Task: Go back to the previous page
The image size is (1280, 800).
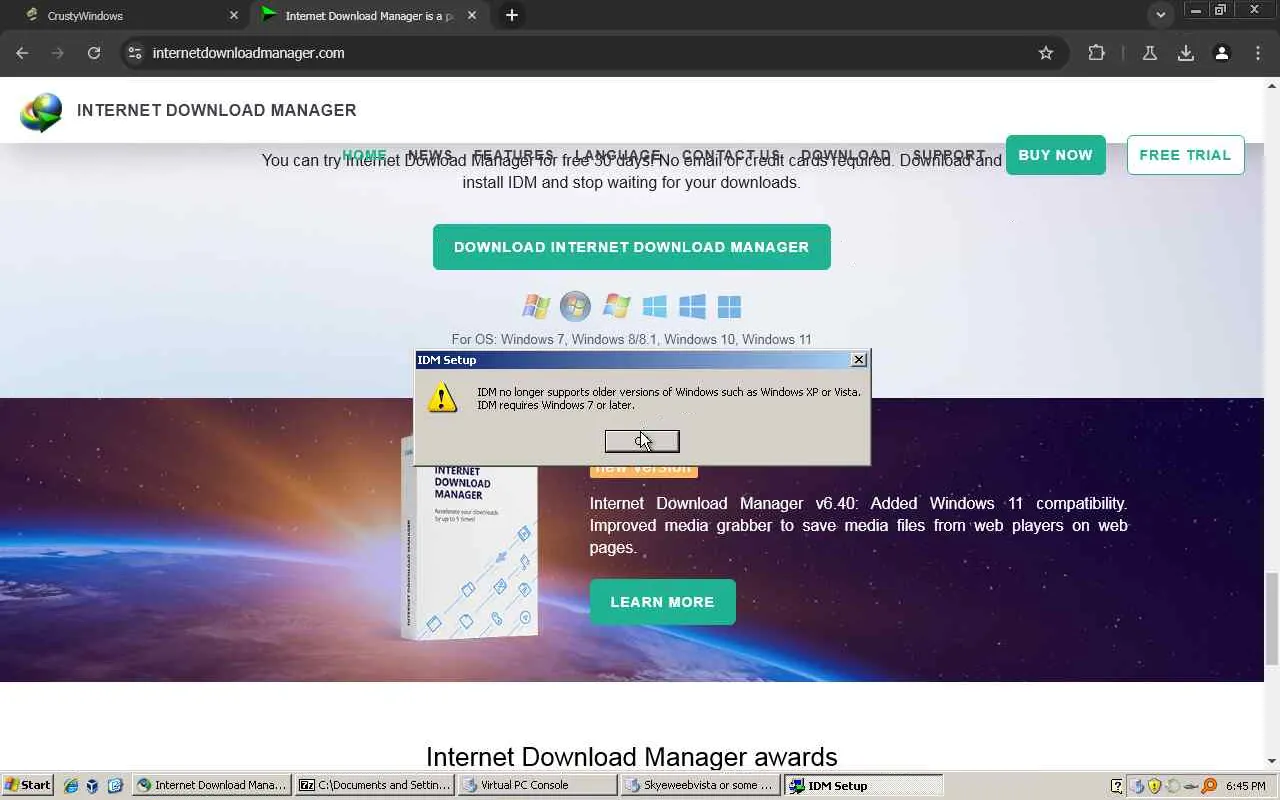Action: (22, 53)
